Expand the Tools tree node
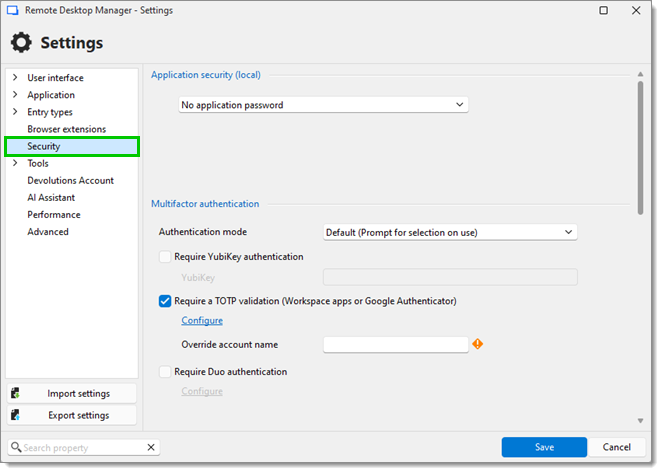Image resolution: width=662 pixels, height=473 pixels. tap(15, 163)
